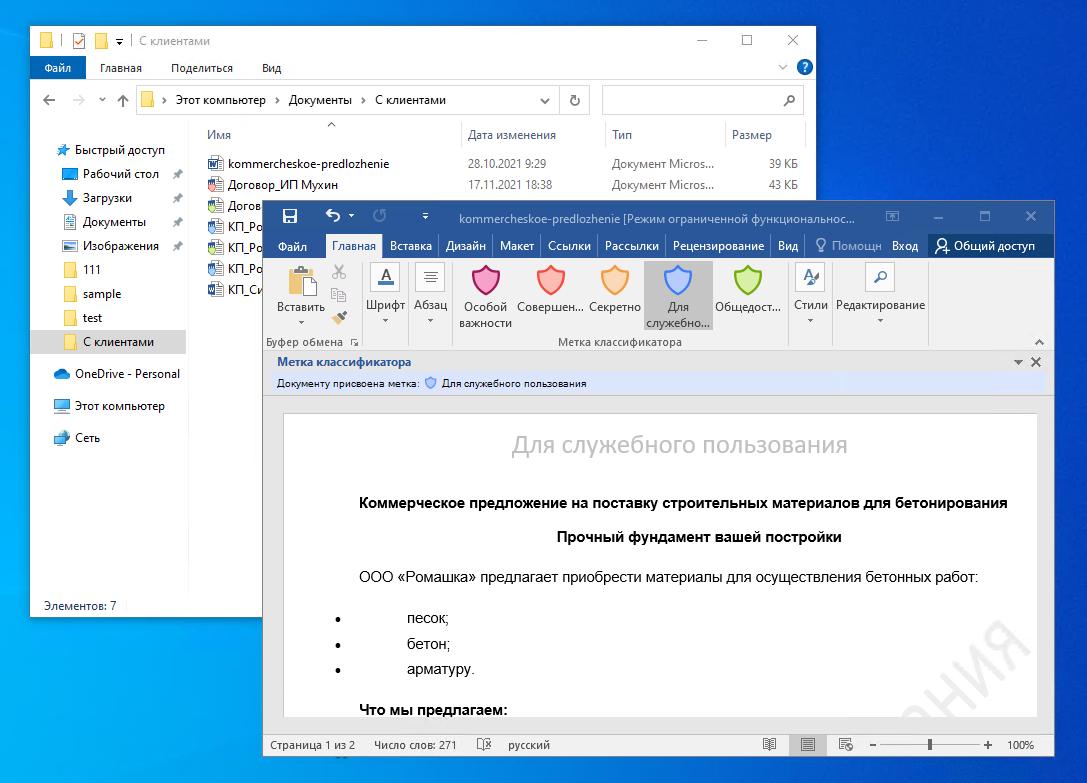The image size is (1087, 783).
Task: Sort by Дата изменения column header
Action: point(512,135)
